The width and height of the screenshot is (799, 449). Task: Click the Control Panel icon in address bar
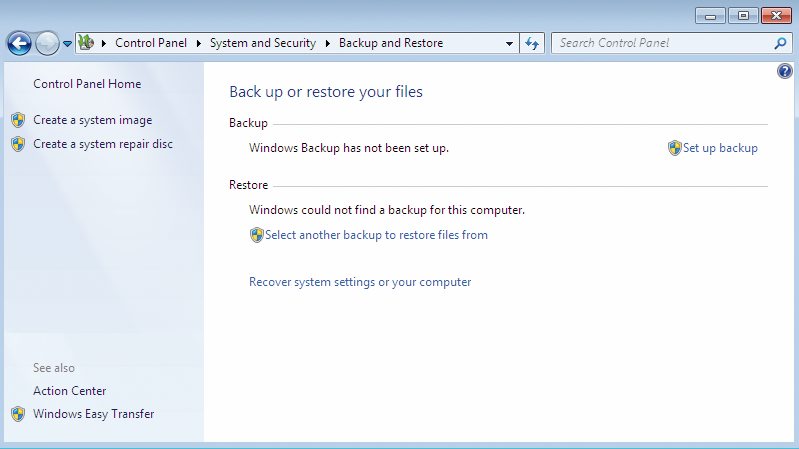(86, 43)
